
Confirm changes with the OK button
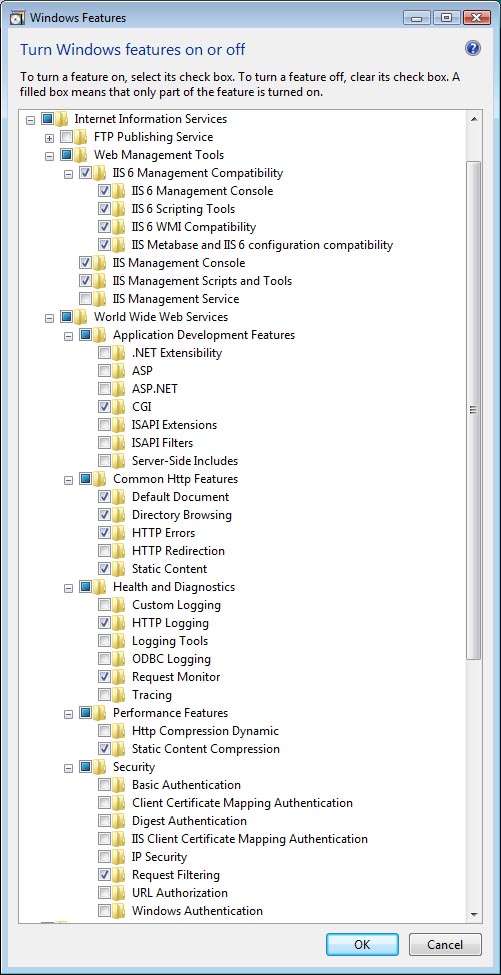click(362, 945)
